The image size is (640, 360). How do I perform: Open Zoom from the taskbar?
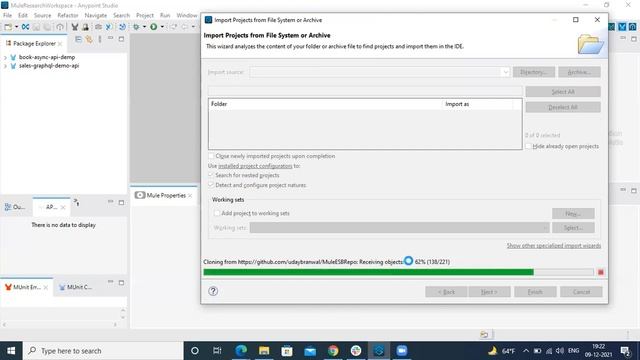402,351
